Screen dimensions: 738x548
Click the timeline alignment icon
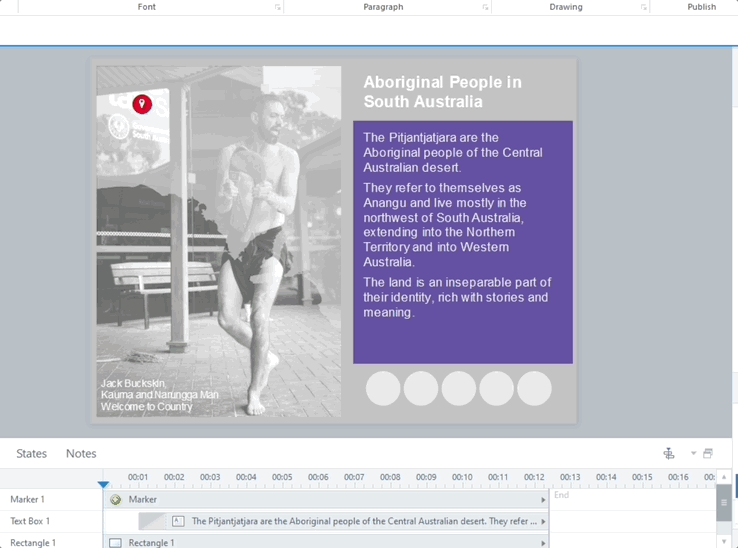pos(669,454)
